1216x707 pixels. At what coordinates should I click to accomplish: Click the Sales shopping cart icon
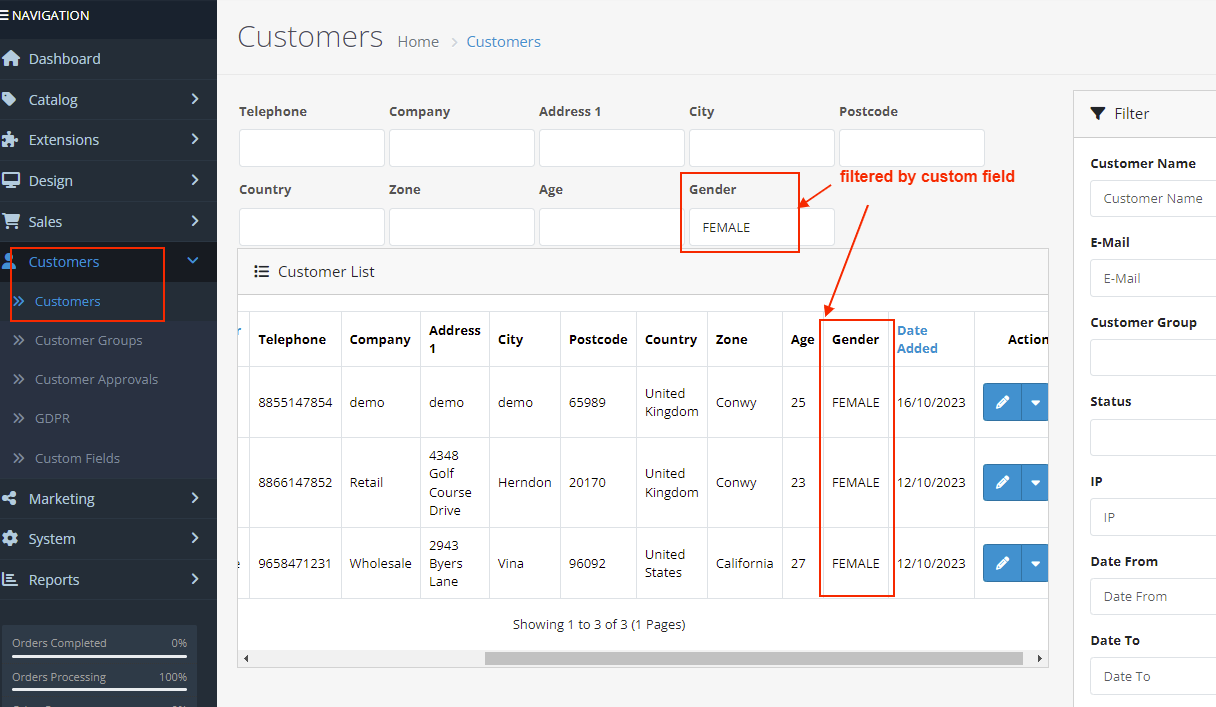[x=11, y=221]
